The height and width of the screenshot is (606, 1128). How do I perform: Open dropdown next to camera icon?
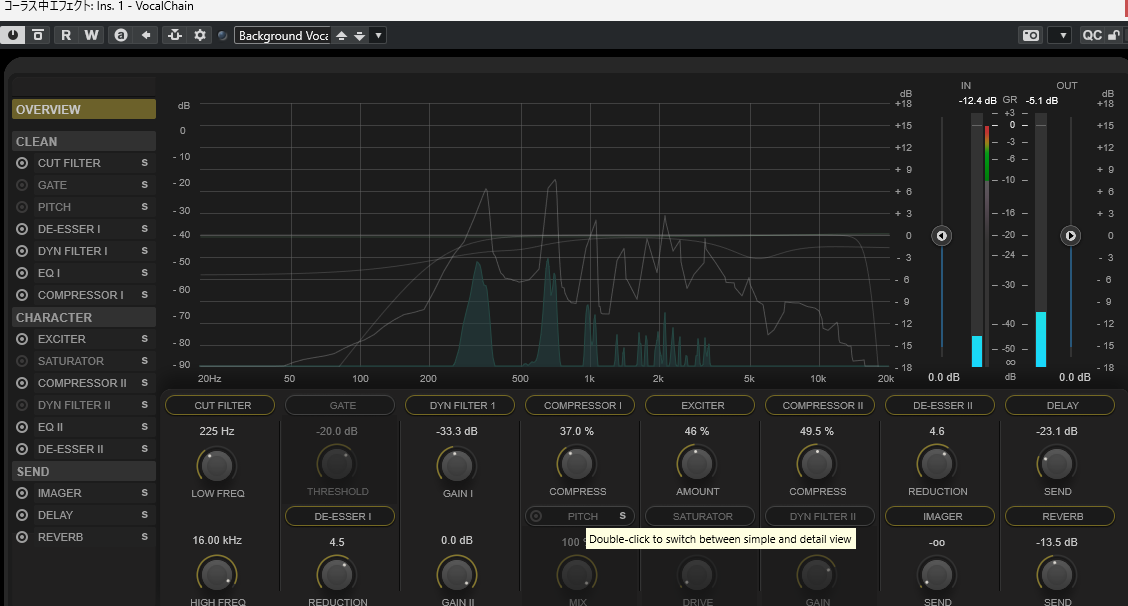click(x=1060, y=35)
